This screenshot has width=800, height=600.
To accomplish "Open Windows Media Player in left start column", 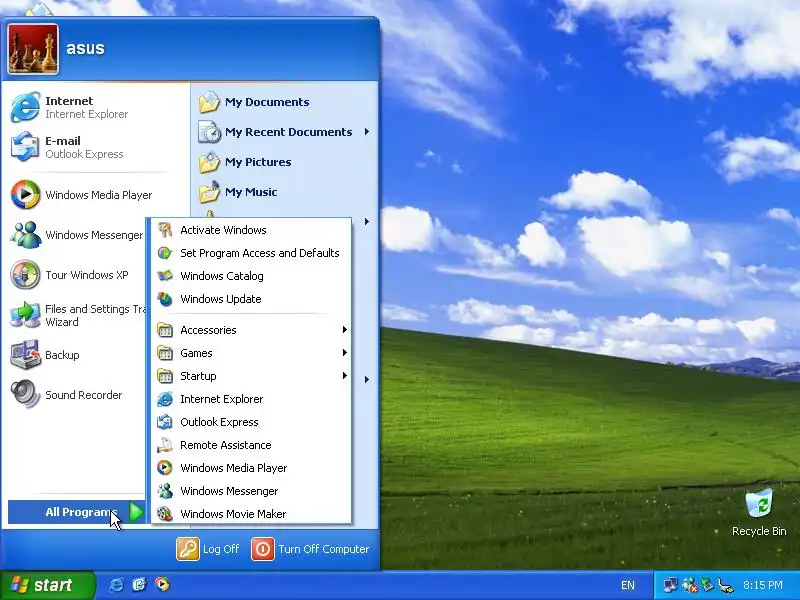I will (82, 195).
